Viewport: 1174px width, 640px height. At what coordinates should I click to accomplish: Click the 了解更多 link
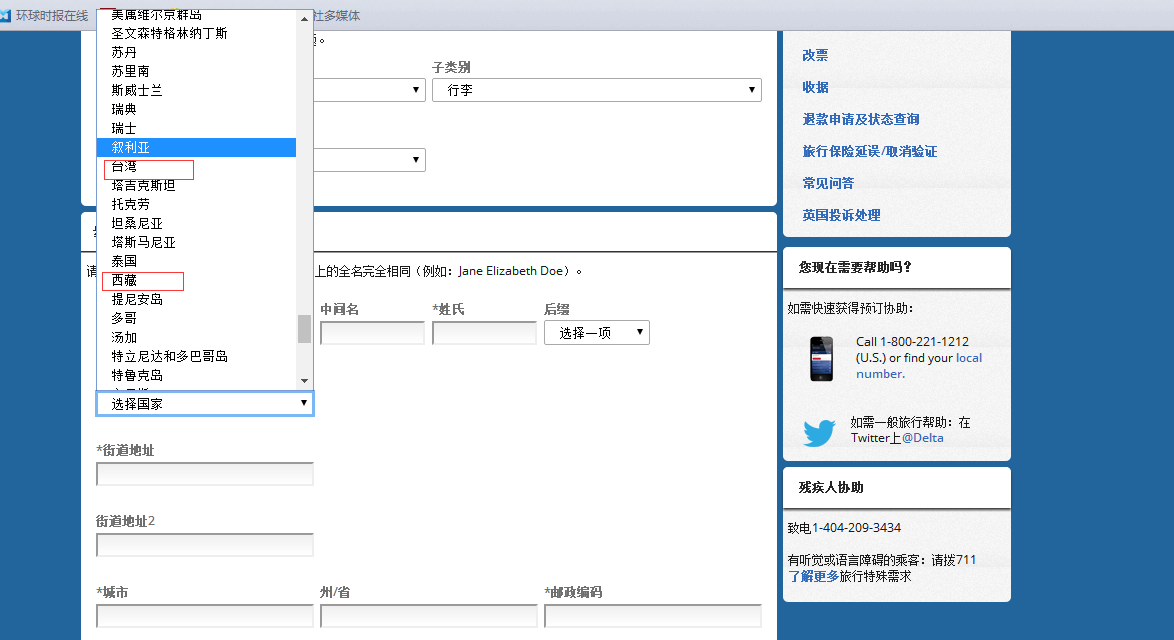(813, 576)
